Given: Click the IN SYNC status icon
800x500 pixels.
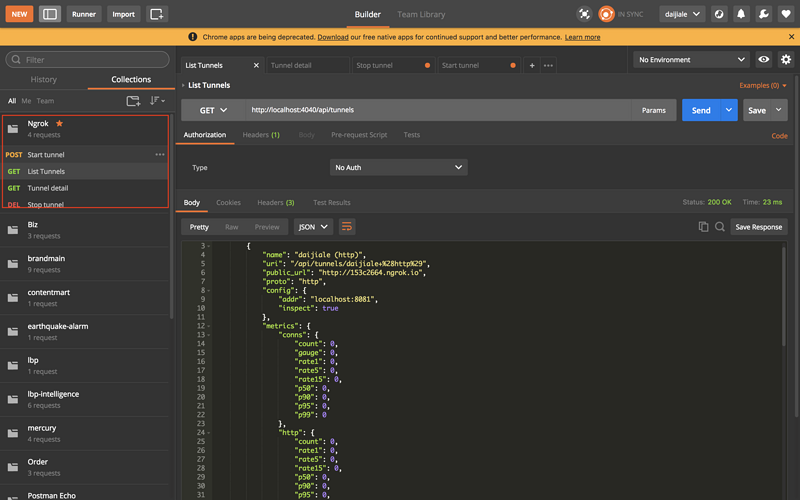Looking at the screenshot, I should (x=606, y=14).
